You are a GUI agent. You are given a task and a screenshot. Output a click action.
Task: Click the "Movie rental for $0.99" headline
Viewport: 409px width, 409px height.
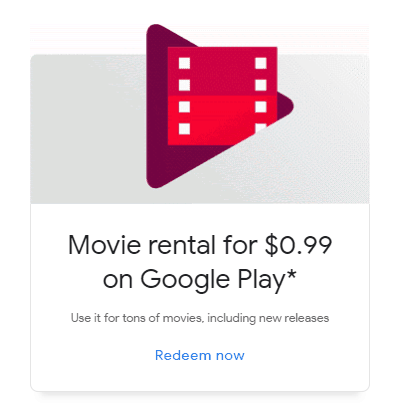(x=200, y=245)
